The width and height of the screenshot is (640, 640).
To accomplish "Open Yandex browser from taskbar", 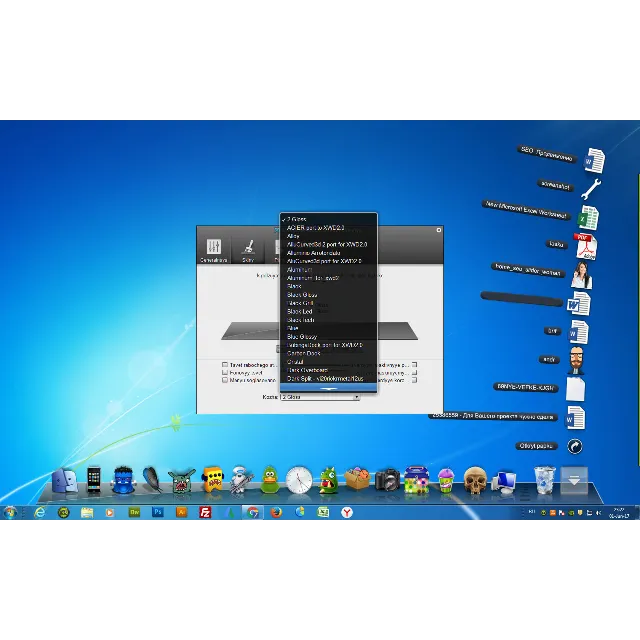I will point(347,512).
